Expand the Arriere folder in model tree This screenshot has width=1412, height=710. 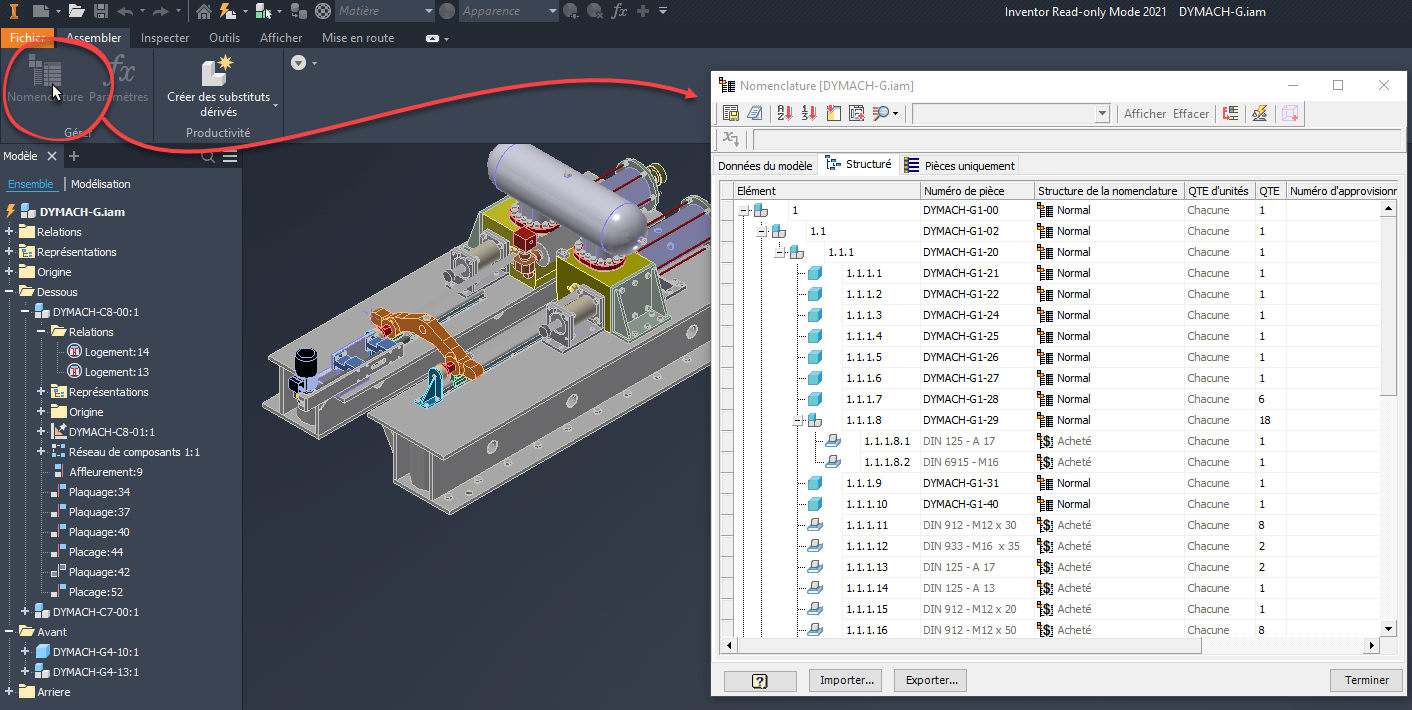10,692
